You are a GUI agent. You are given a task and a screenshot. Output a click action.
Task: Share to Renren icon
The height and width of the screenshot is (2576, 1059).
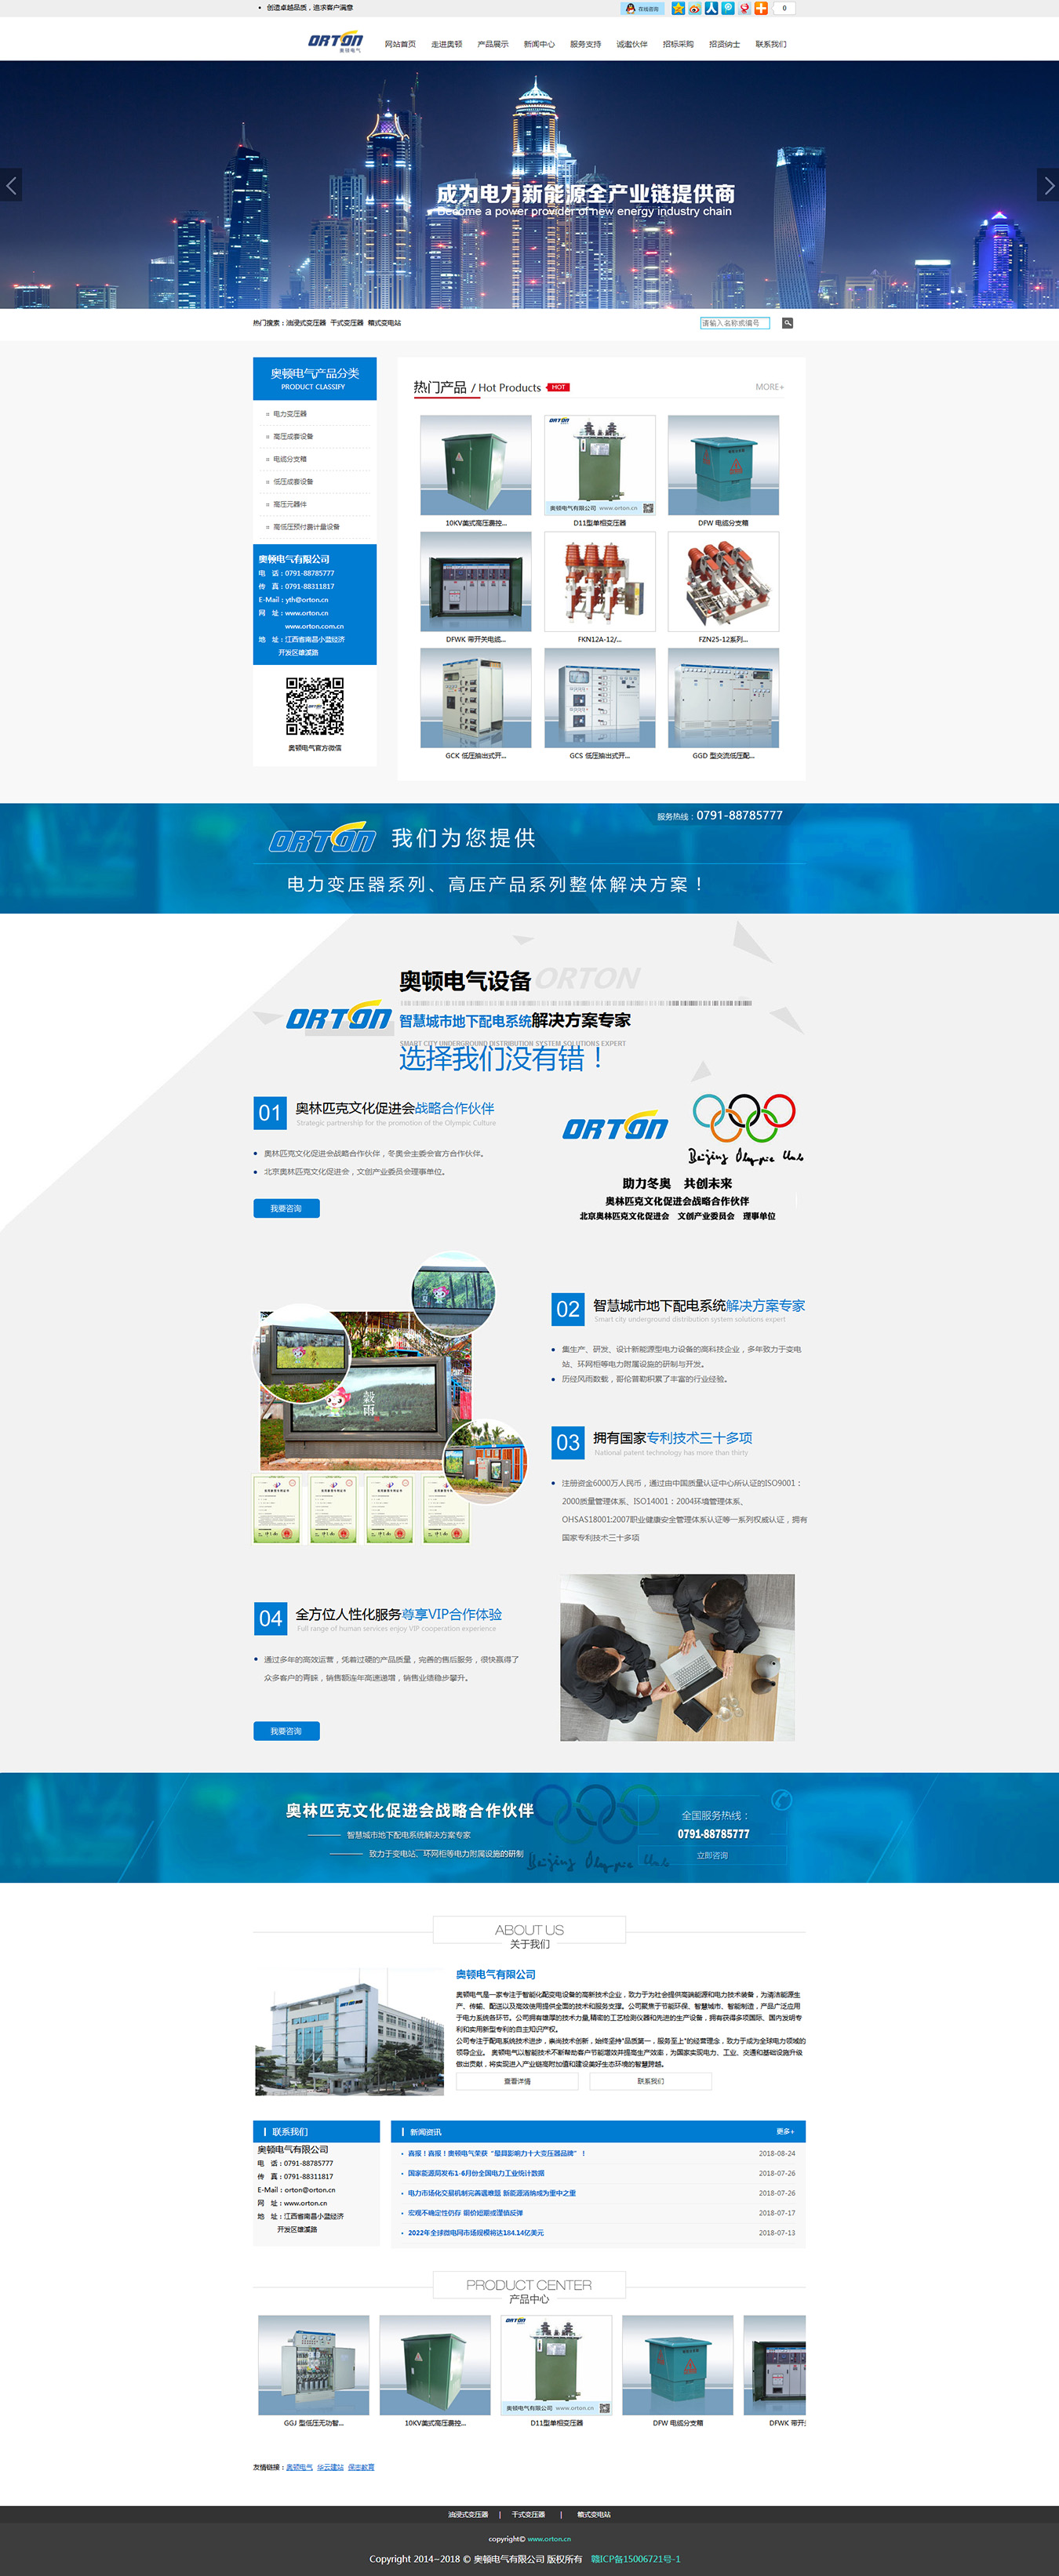point(711,8)
